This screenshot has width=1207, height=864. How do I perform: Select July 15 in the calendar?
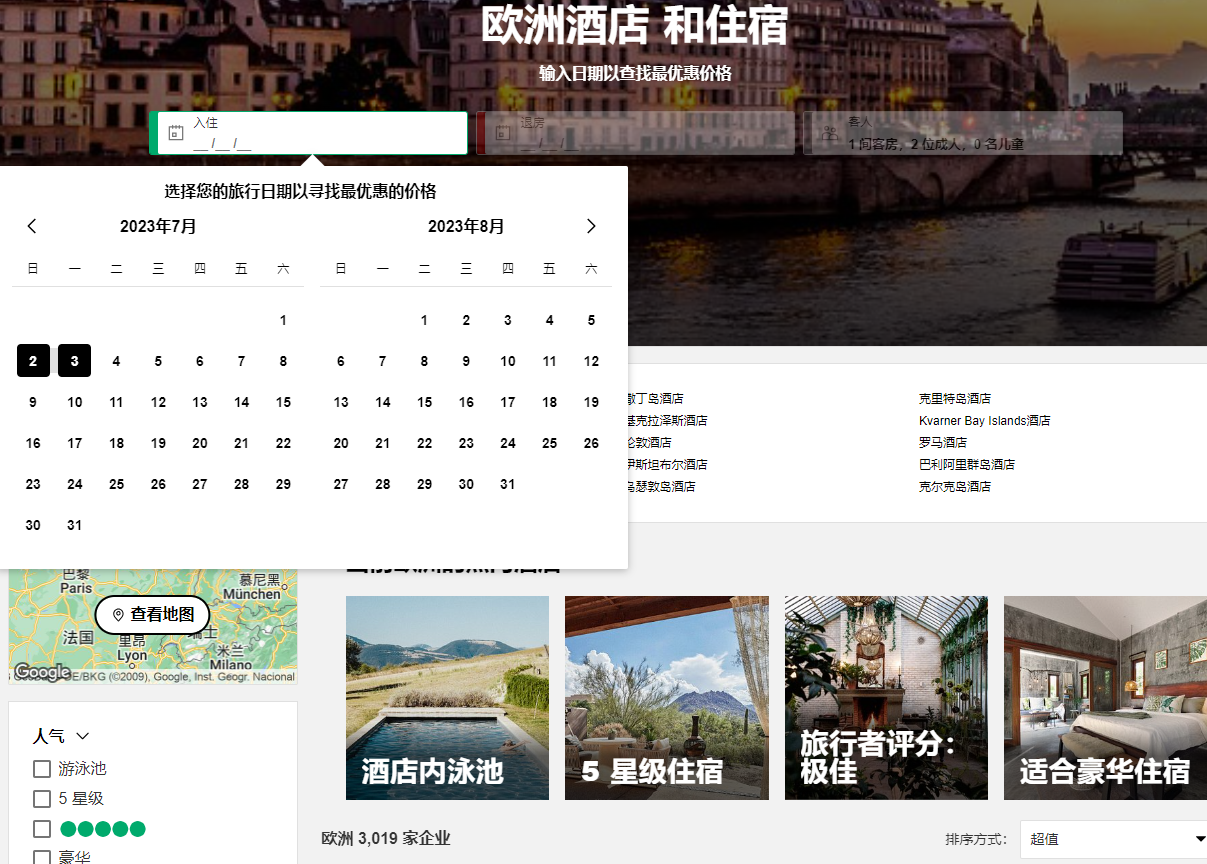click(x=283, y=402)
